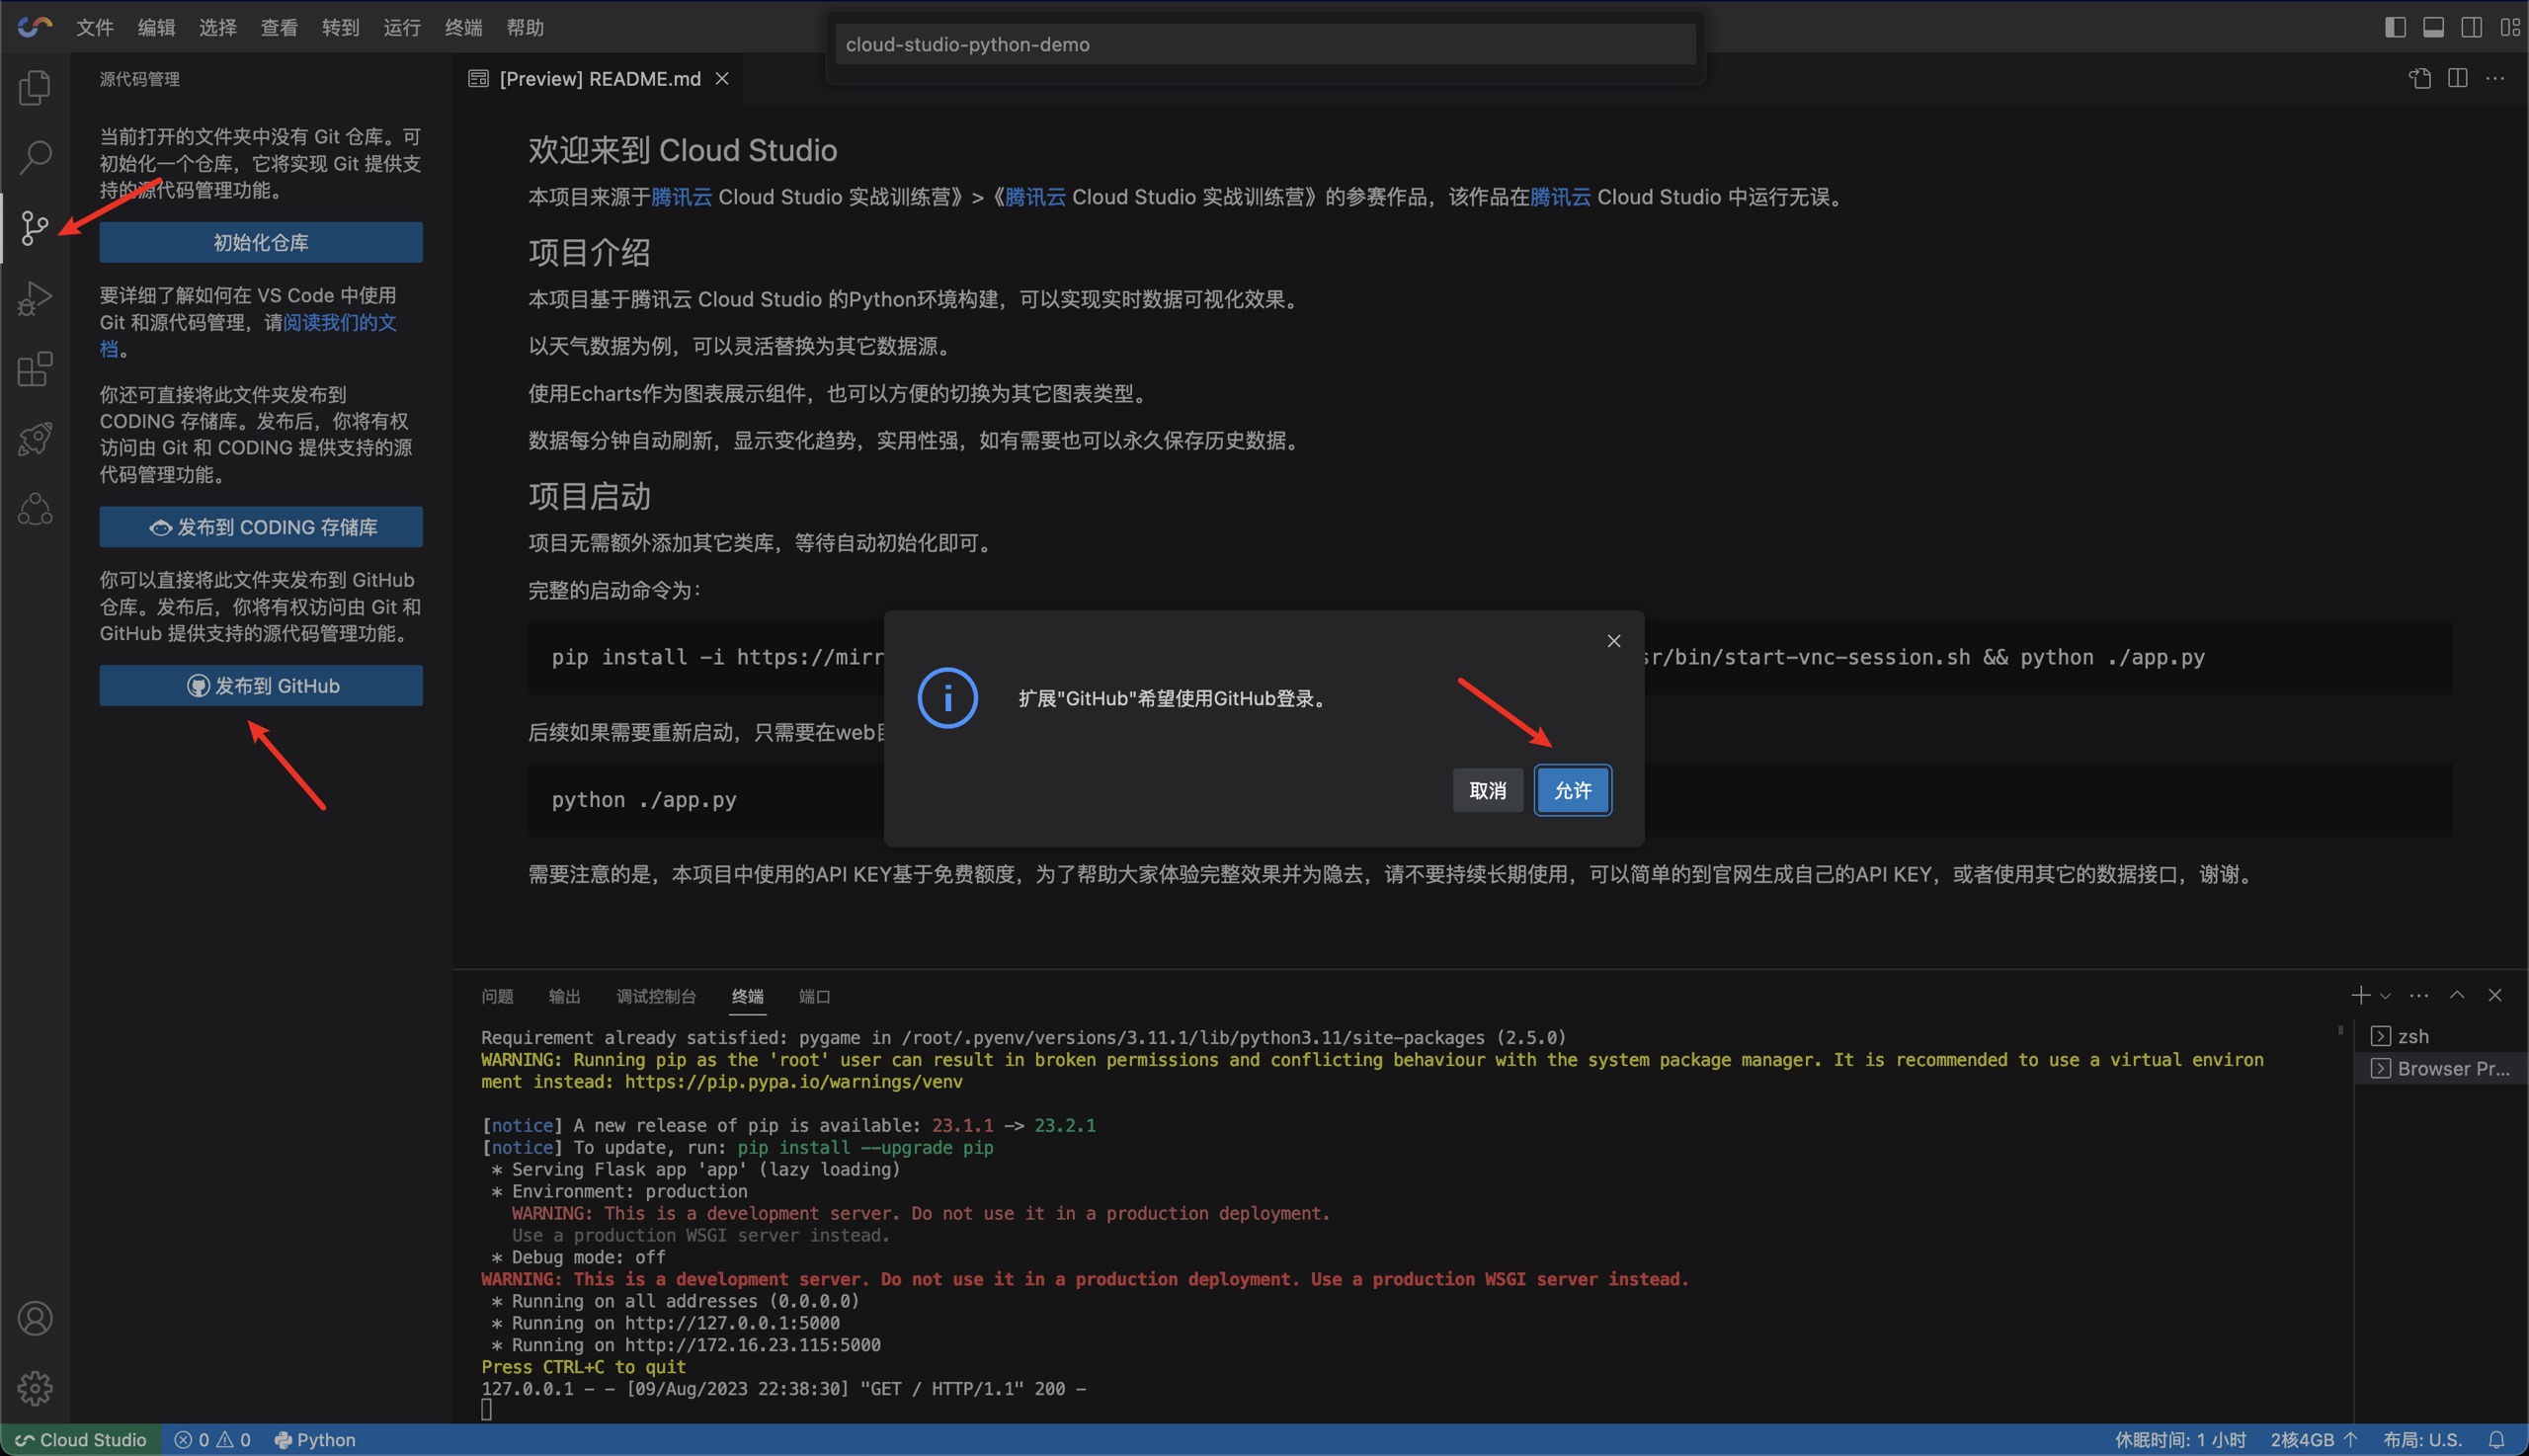Select the zsh terminal entry
The height and width of the screenshot is (1456, 2529).
[x=2441, y=1036]
